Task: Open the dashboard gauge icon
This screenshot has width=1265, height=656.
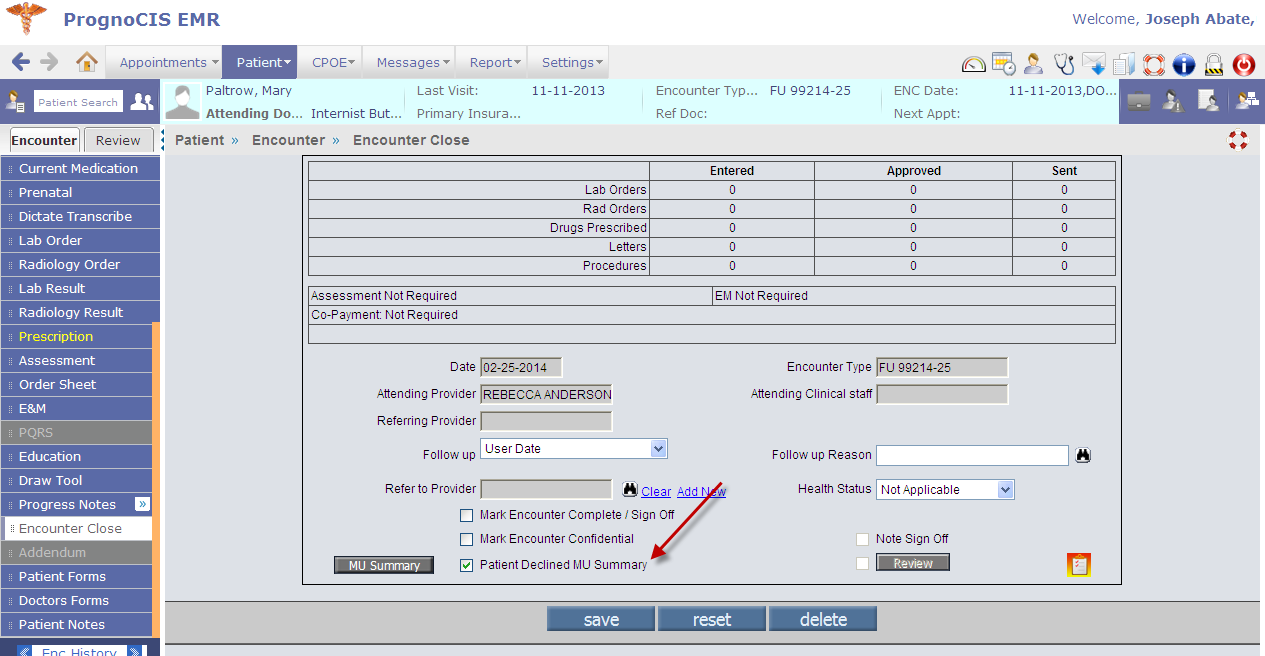Action: coord(974,64)
